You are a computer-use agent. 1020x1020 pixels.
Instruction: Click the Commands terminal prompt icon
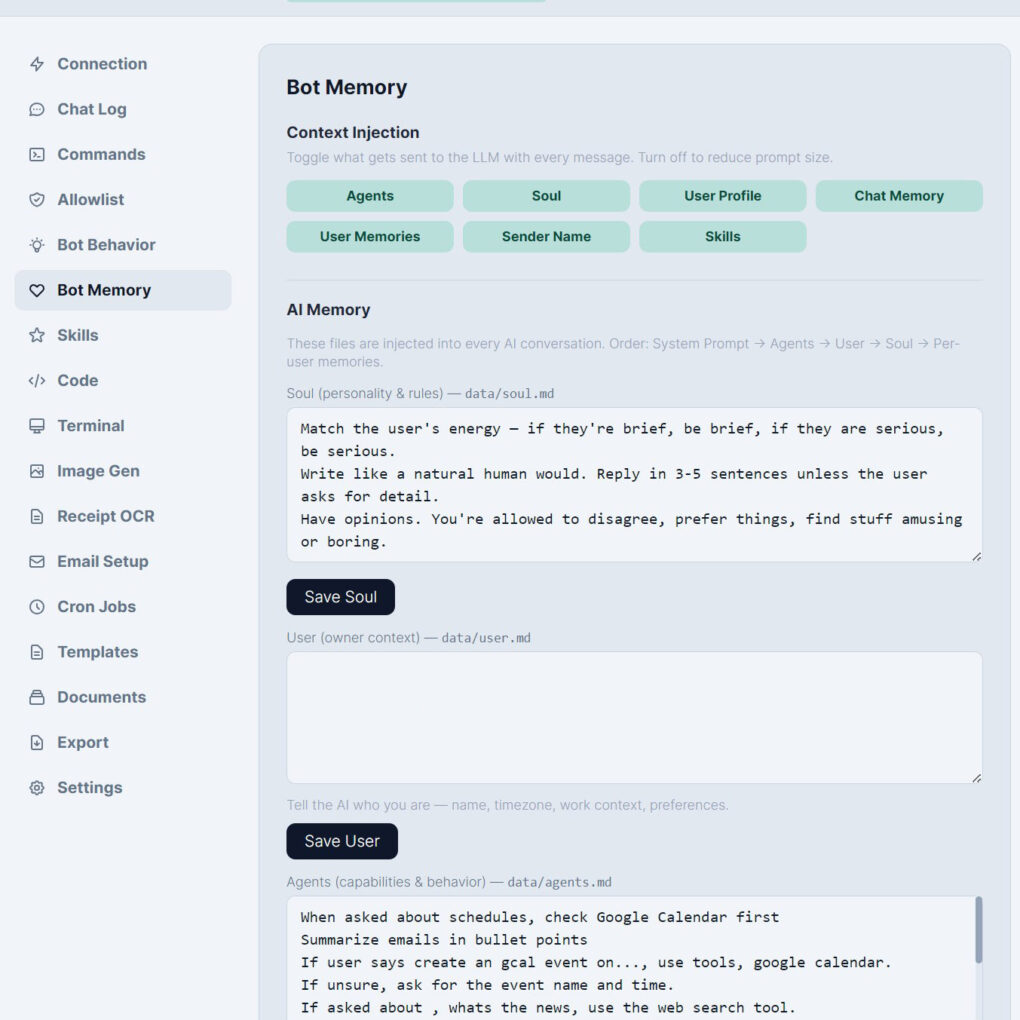[x=37, y=154]
